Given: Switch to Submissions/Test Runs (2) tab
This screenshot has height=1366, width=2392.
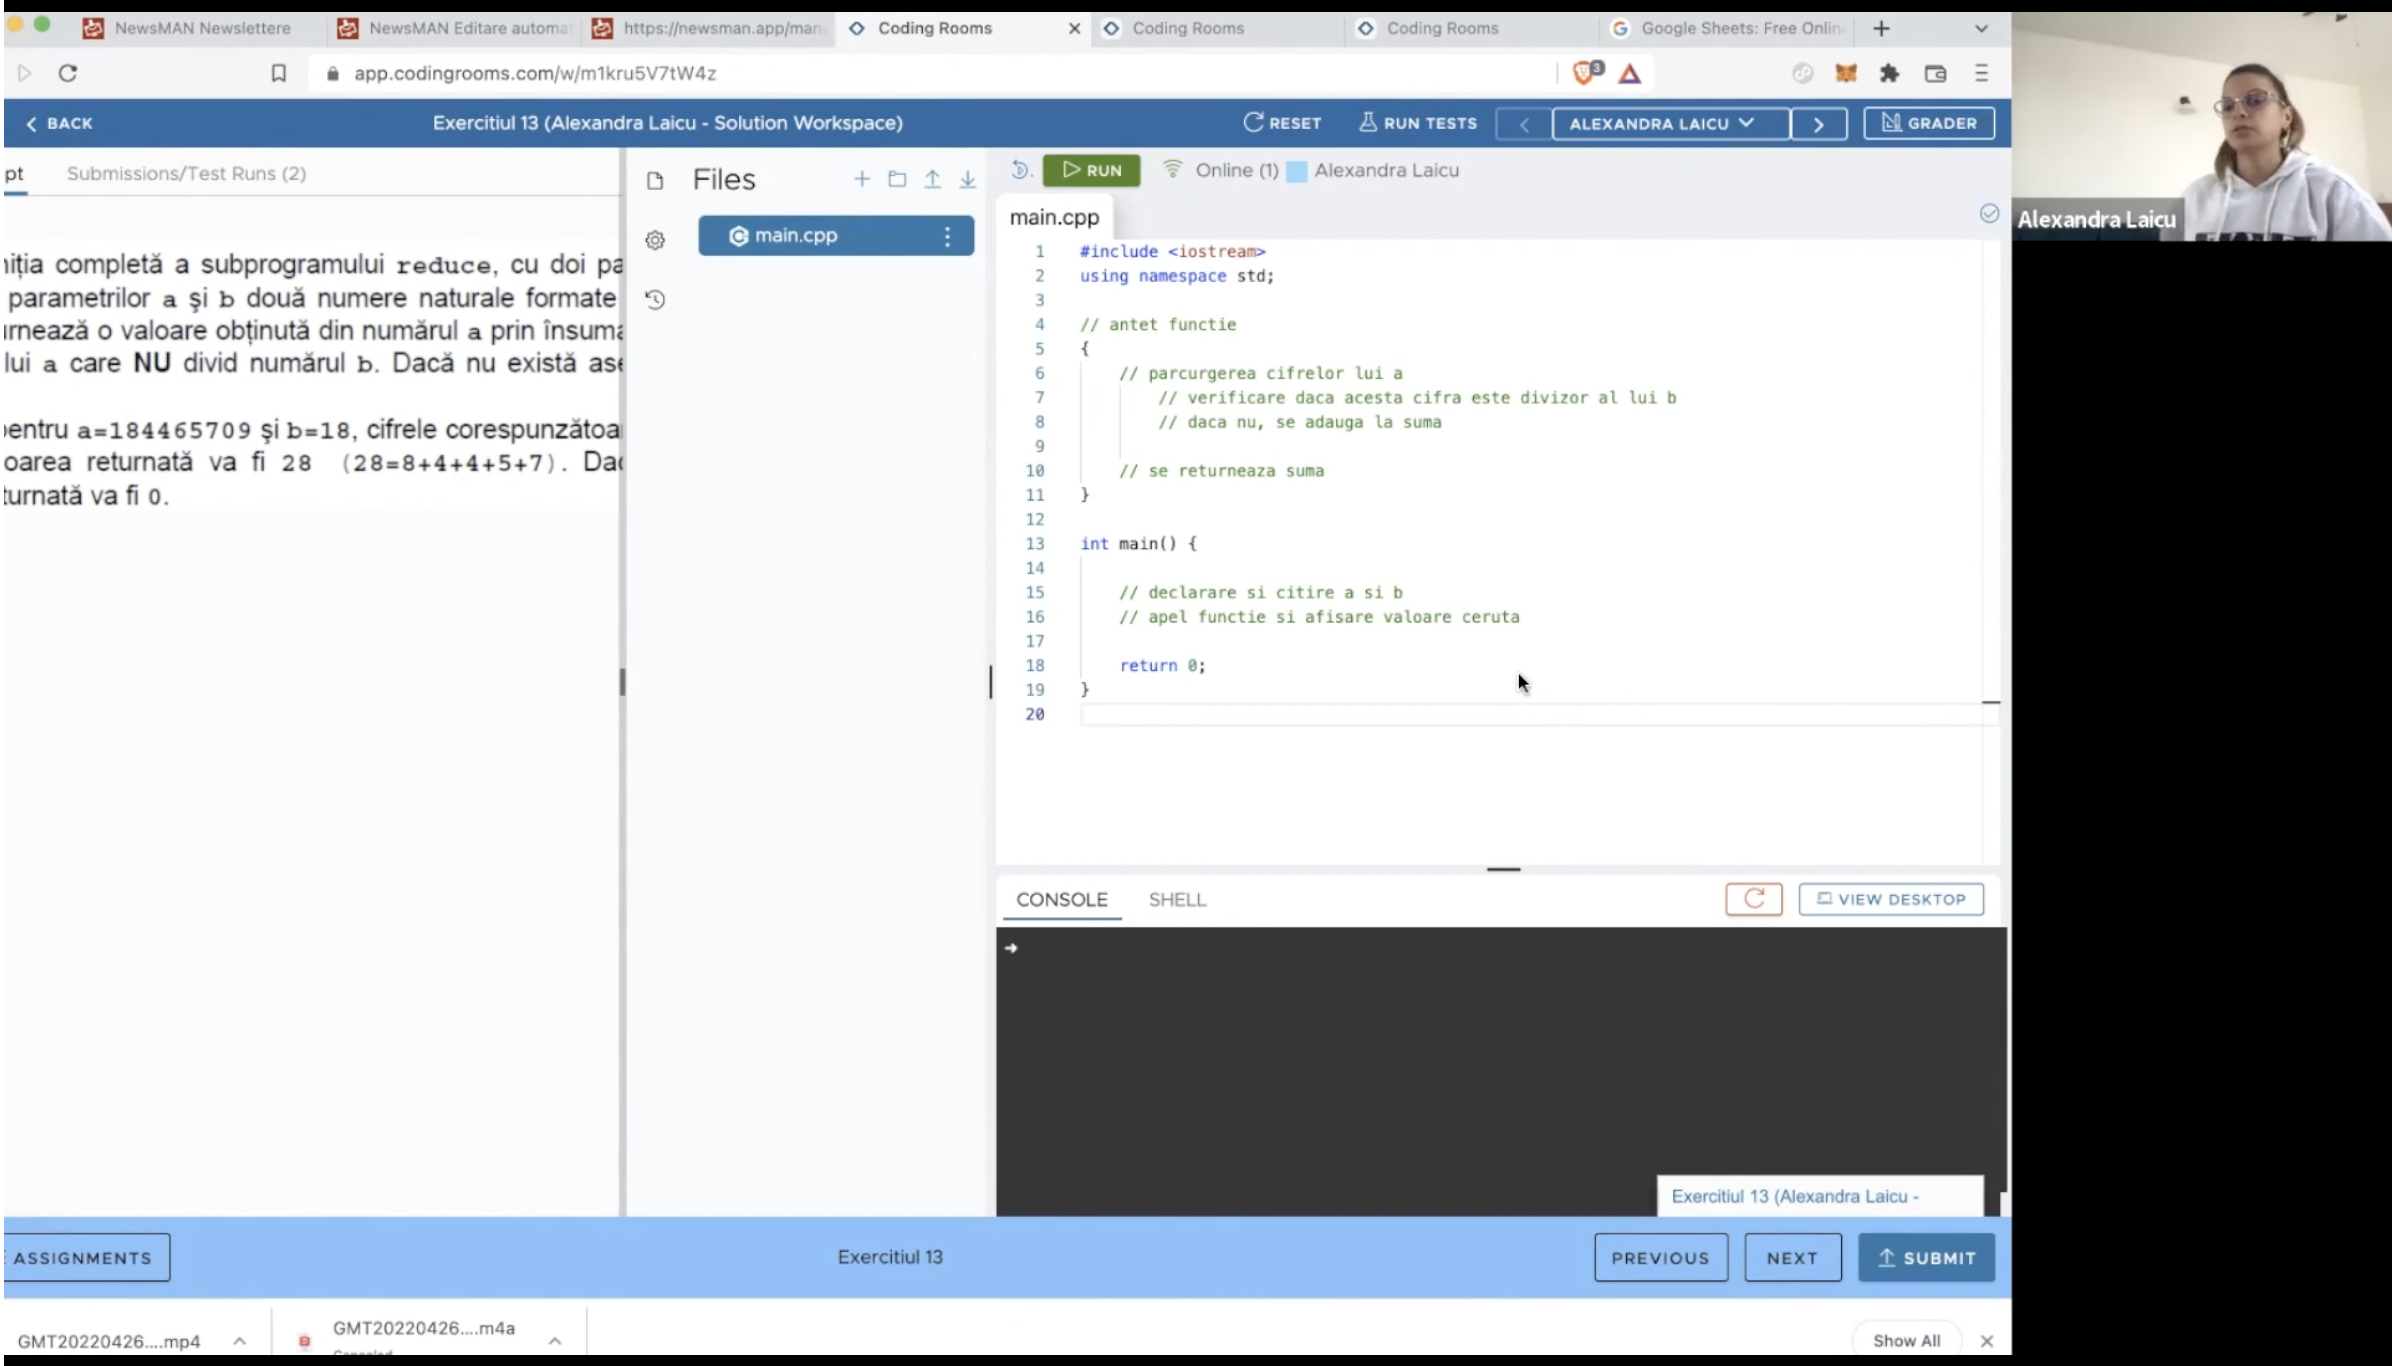Looking at the screenshot, I should point(186,173).
